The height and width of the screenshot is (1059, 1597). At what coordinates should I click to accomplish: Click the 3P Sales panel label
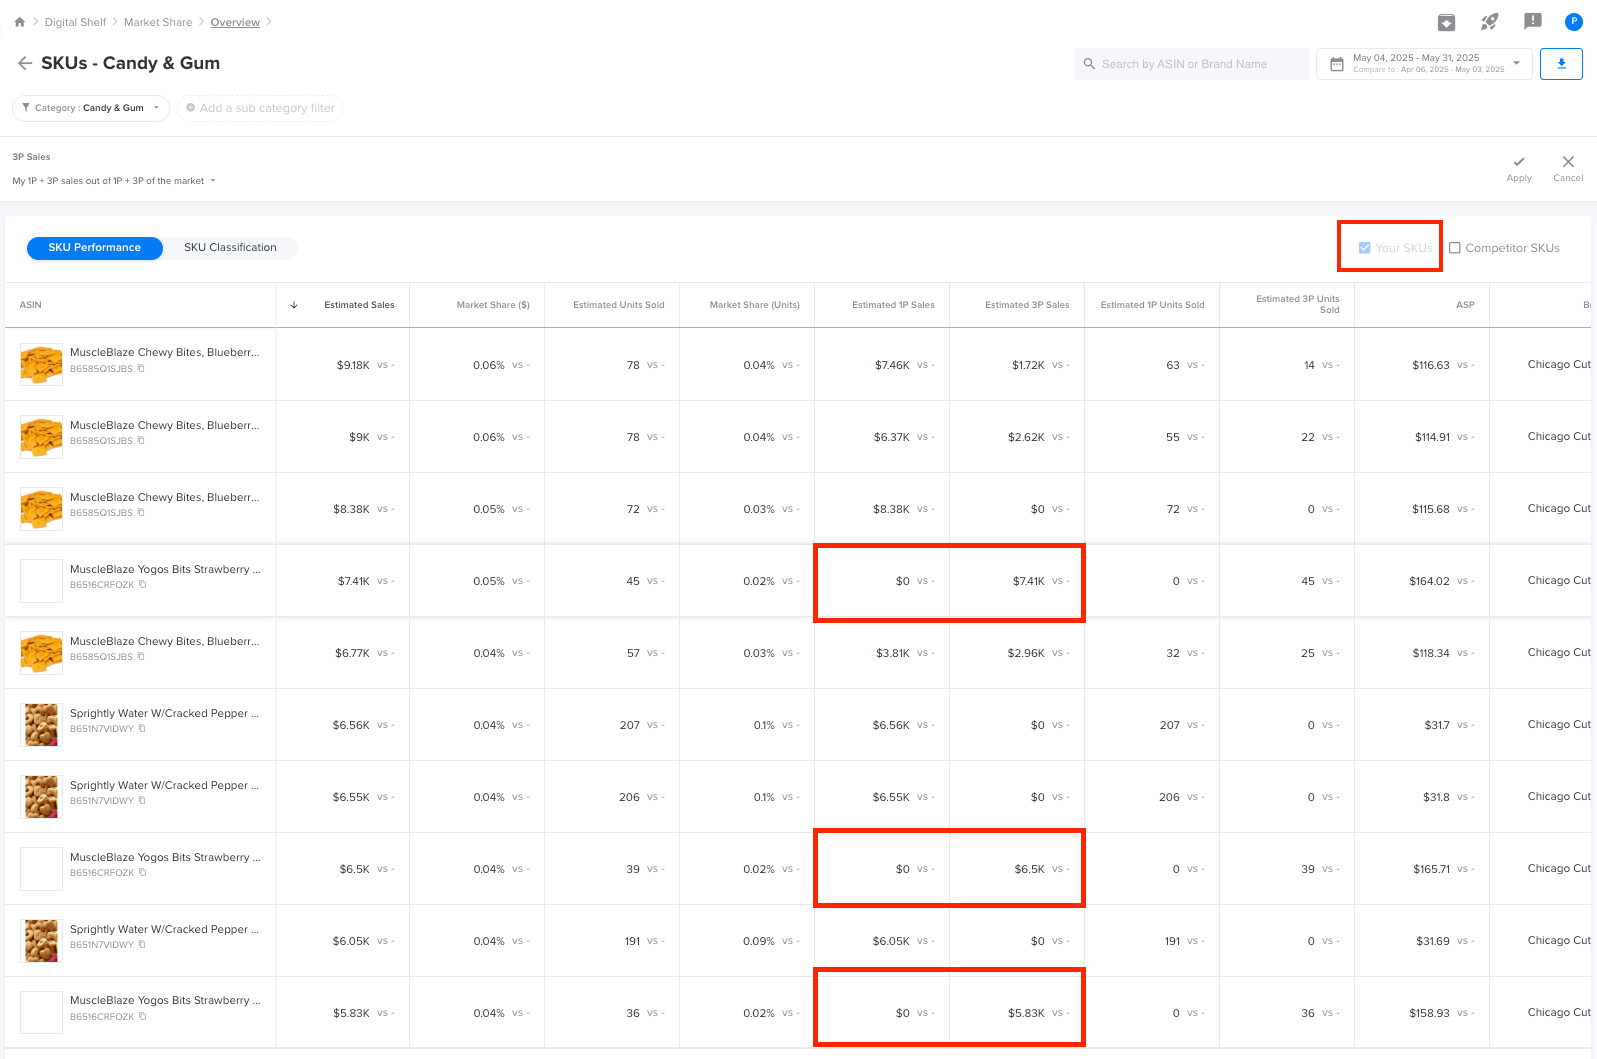31,157
